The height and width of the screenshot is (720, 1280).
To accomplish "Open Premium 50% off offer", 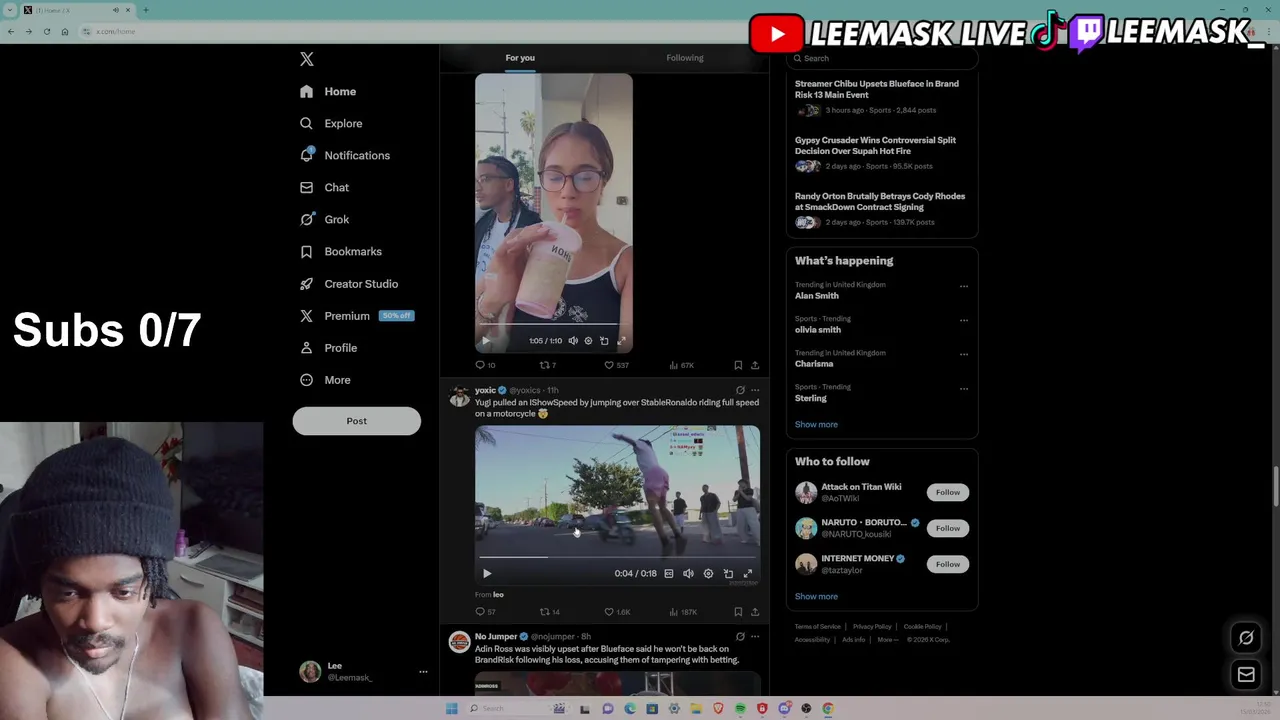I will [357, 315].
